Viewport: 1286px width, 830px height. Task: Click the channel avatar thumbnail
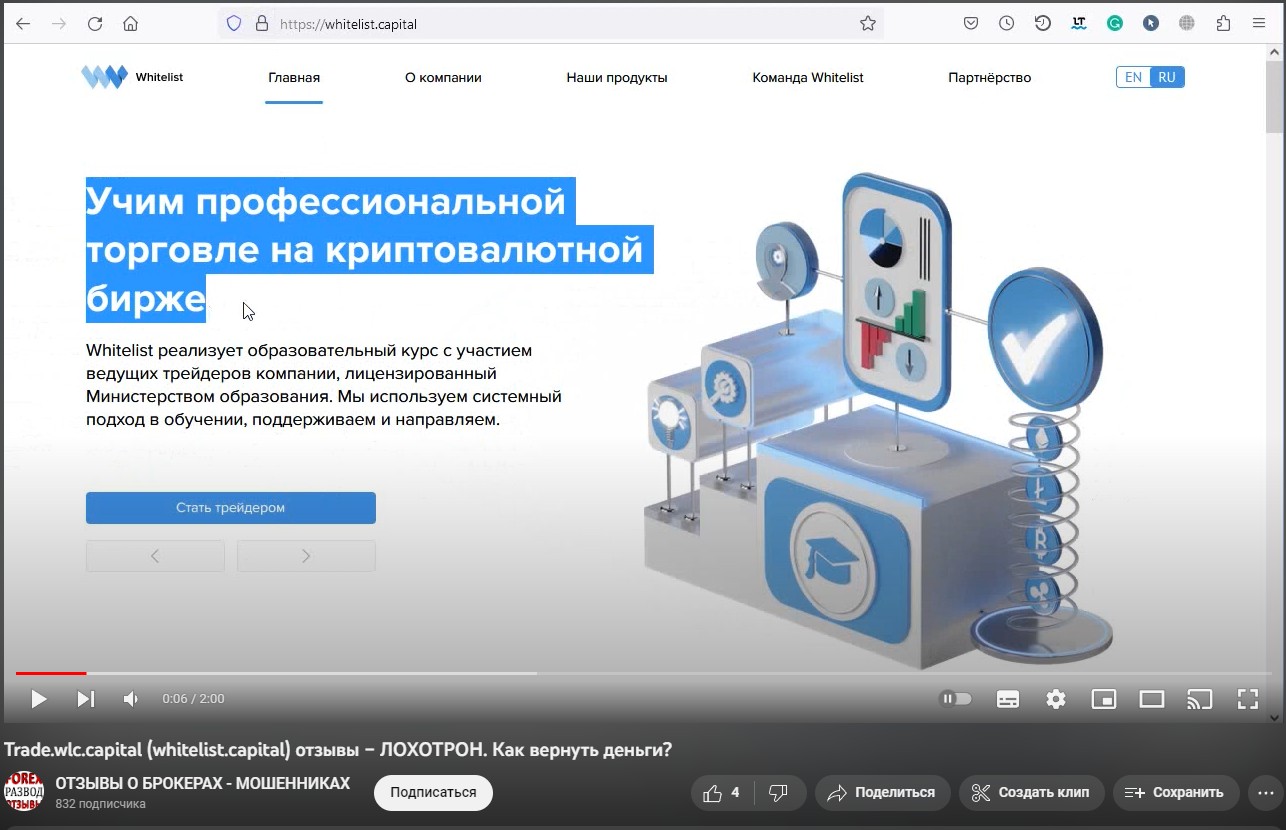click(x=24, y=791)
